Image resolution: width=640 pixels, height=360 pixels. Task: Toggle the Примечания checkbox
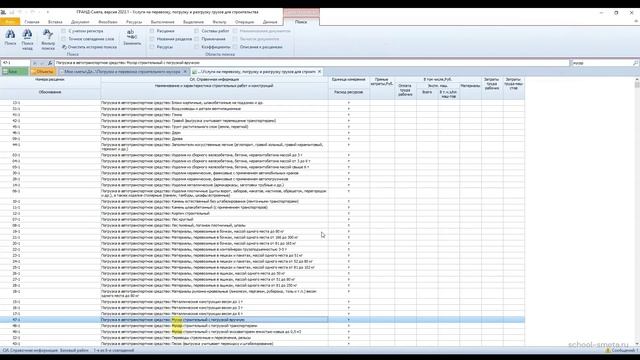click(x=197, y=39)
